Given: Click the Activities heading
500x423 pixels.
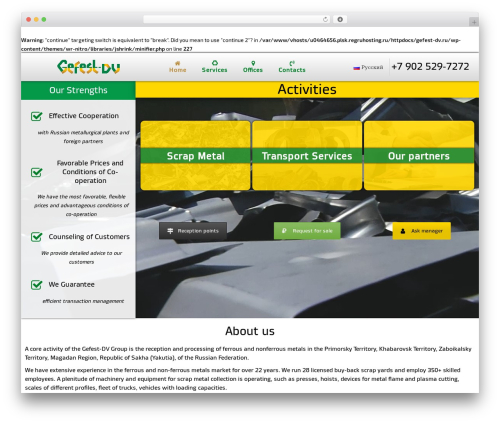Looking at the screenshot, I should (x=307, y=89).
